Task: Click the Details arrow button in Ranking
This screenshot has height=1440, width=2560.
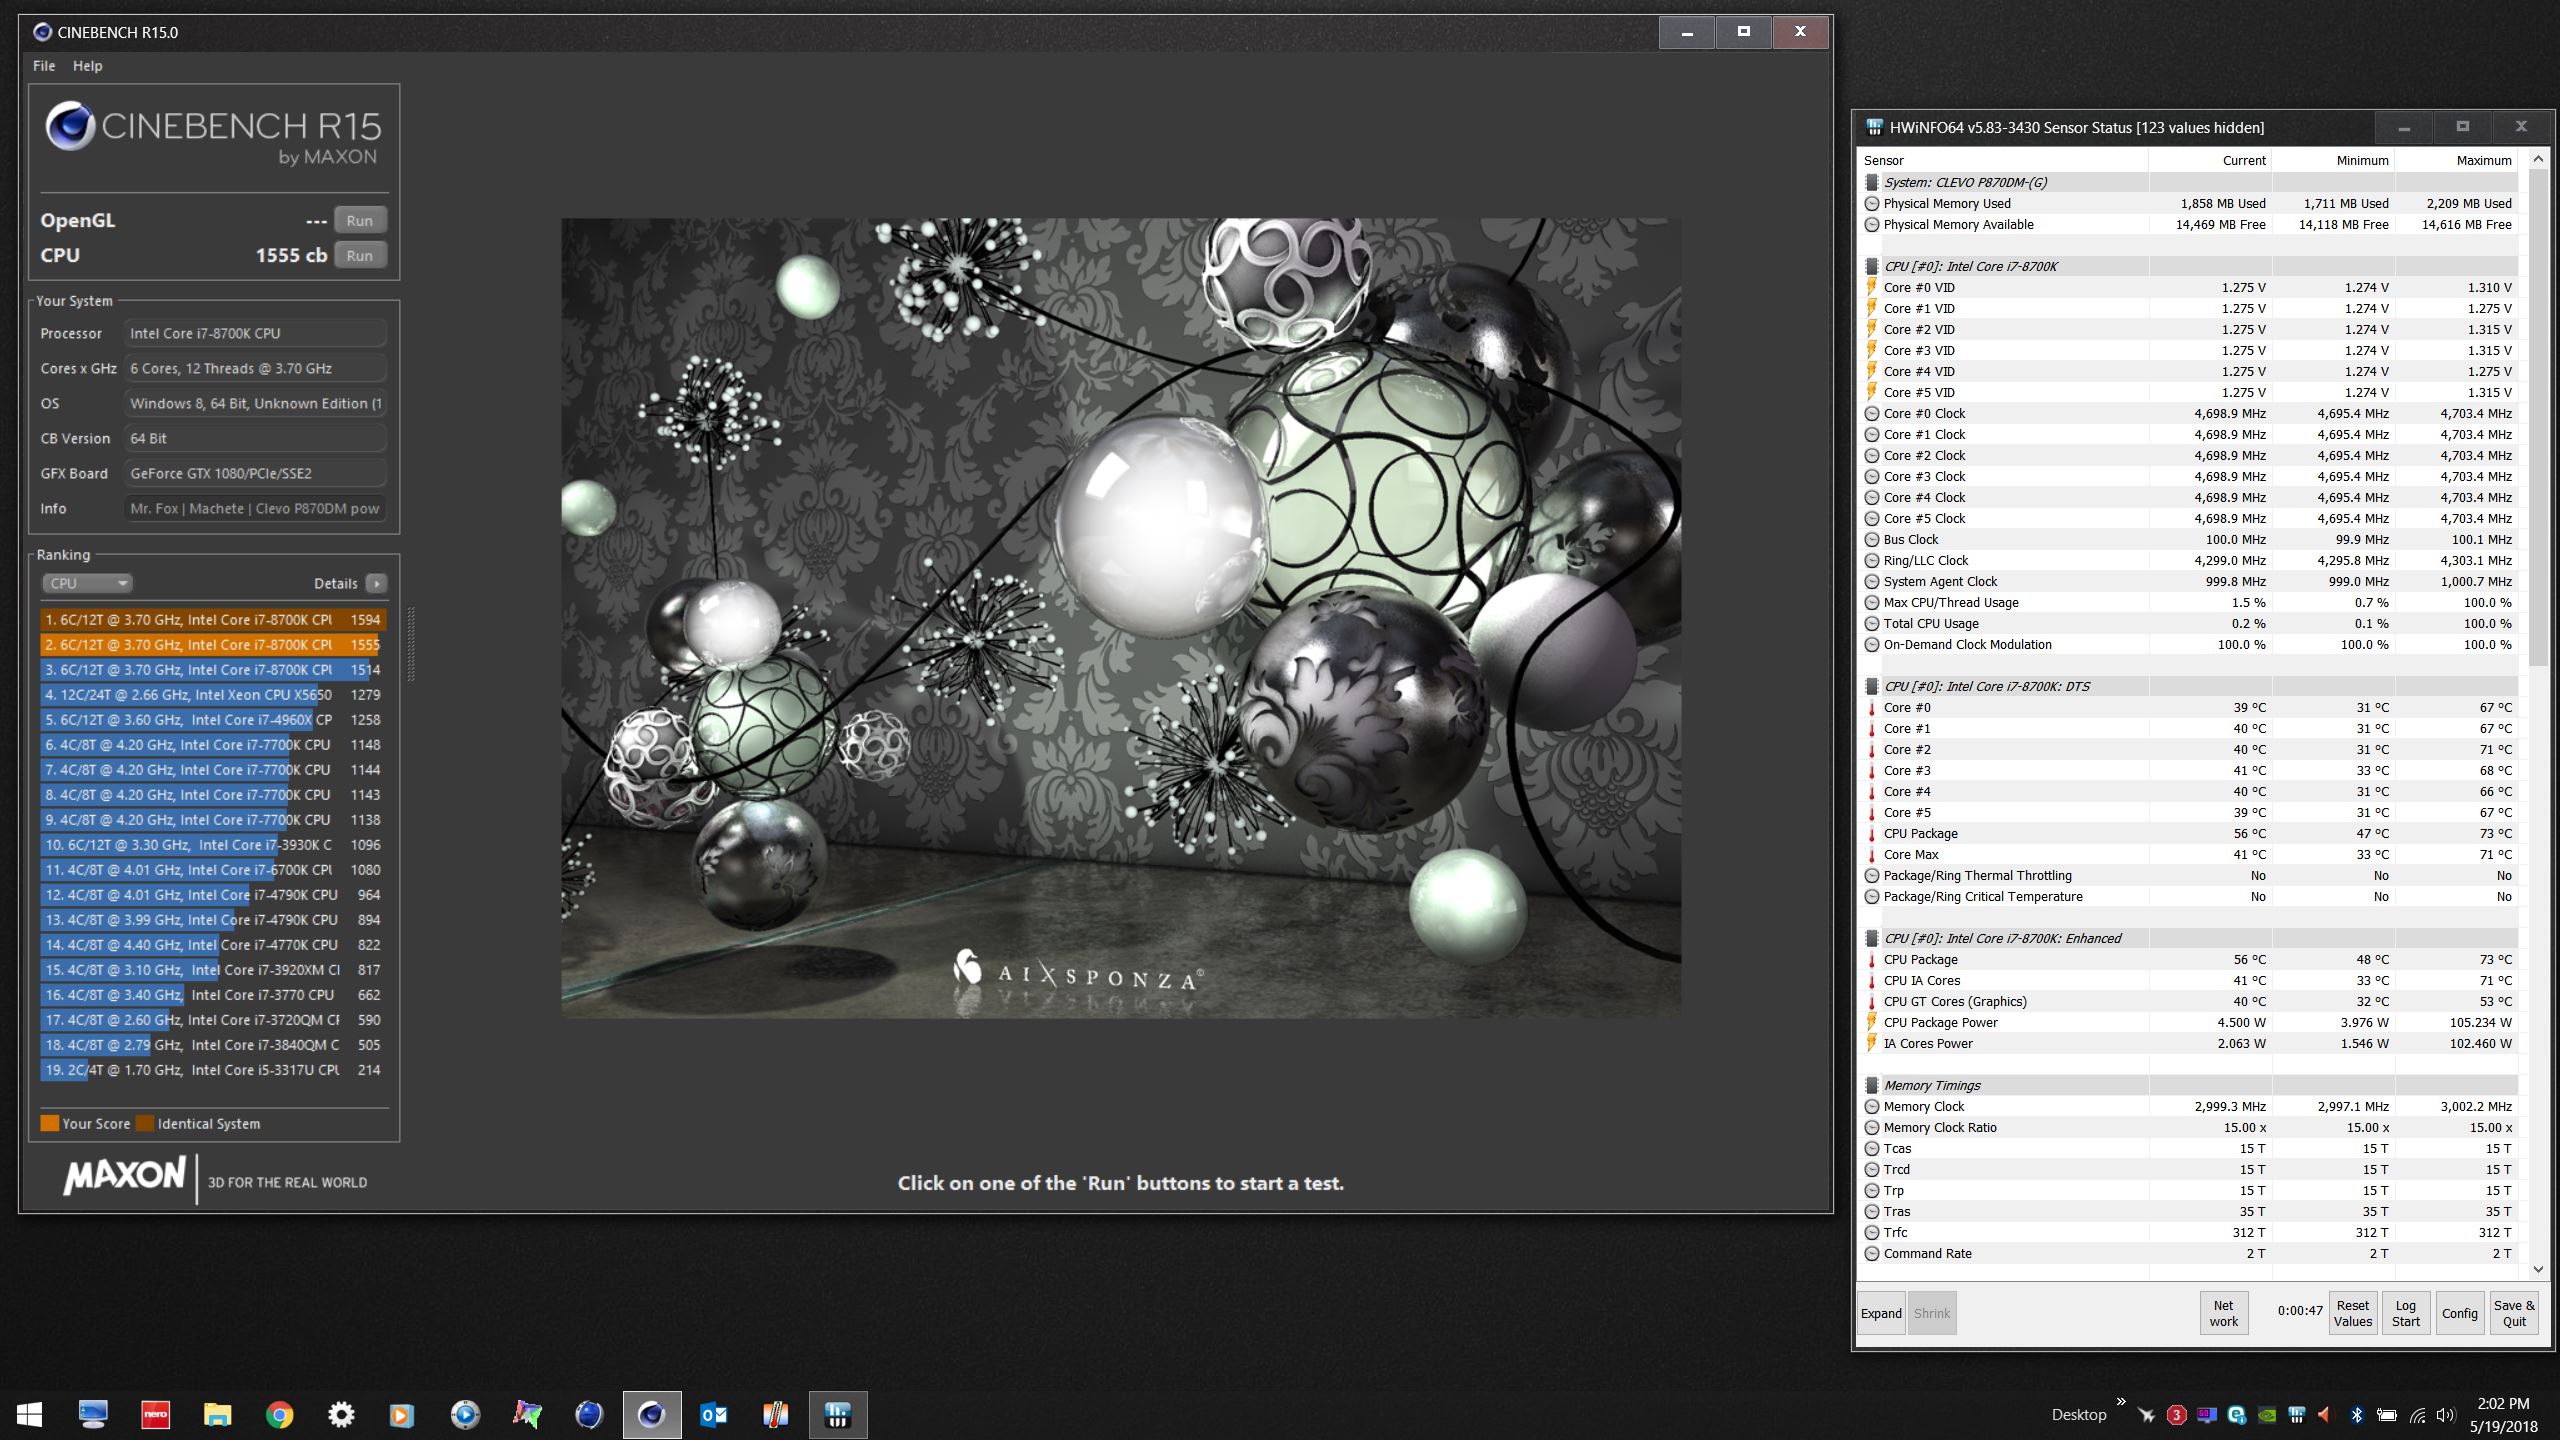Action: [376, 583]
